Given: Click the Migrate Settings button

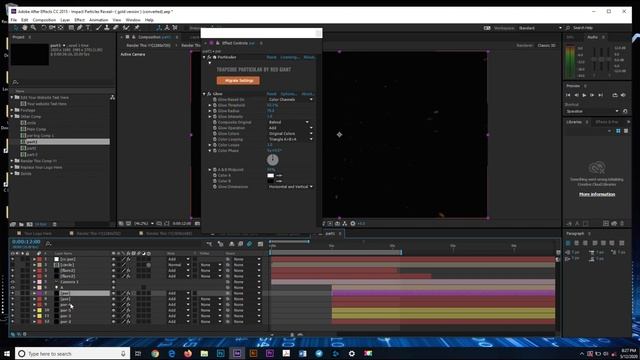Looking at the screenshot, I should [x=238, y=80].
